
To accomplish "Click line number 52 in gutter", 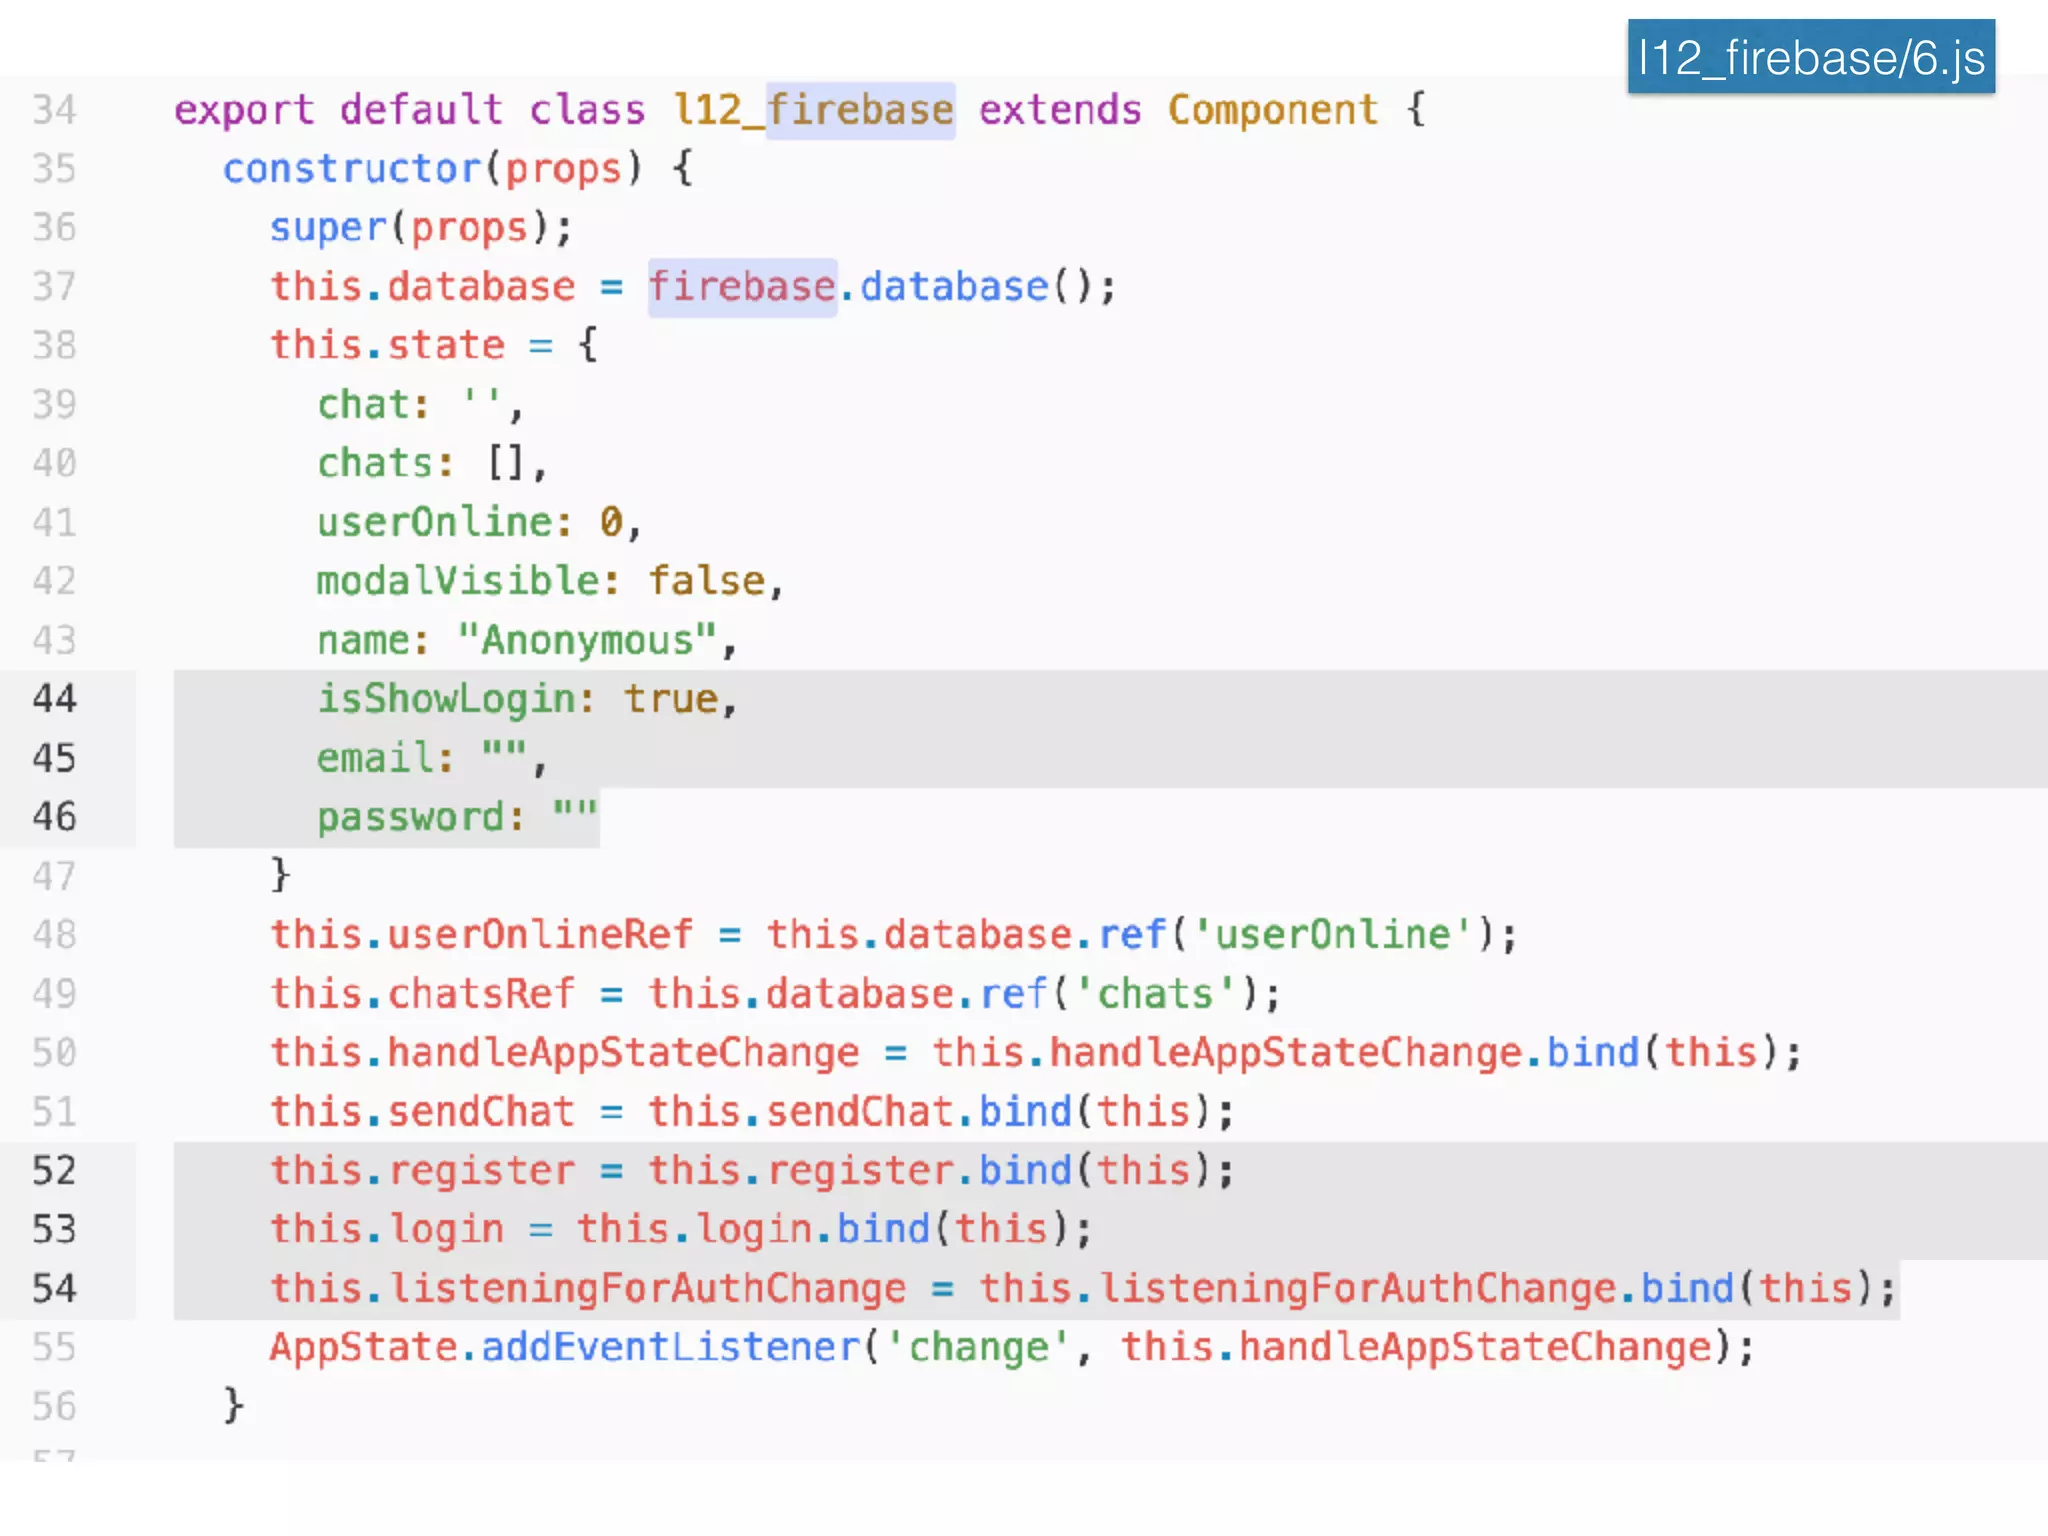I will [54, 1170].
